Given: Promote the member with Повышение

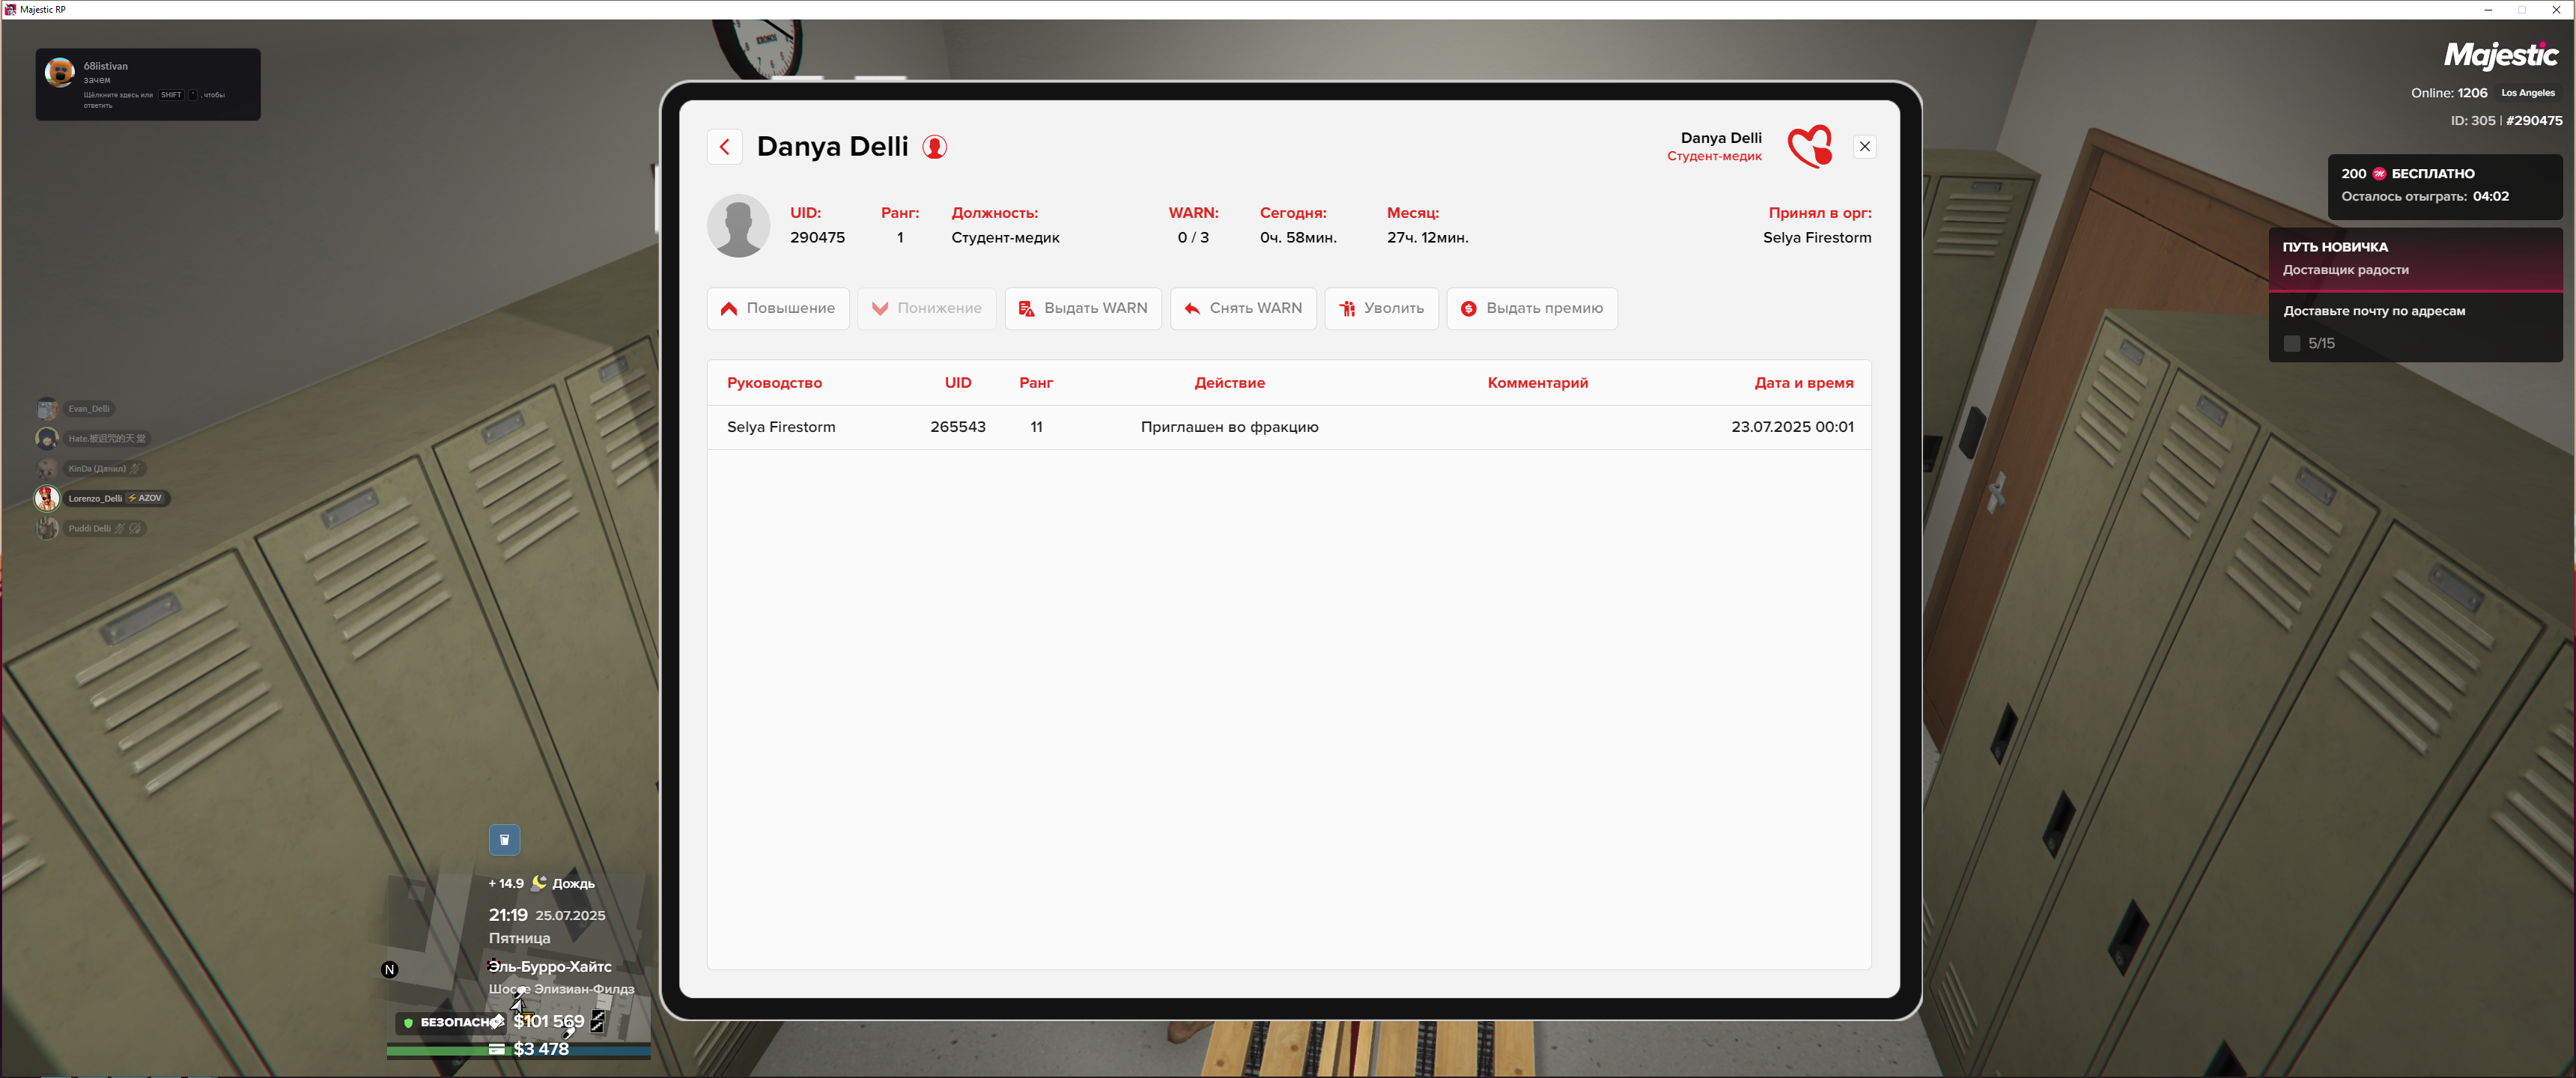Looking at the screenshot, I should [778, 309].
